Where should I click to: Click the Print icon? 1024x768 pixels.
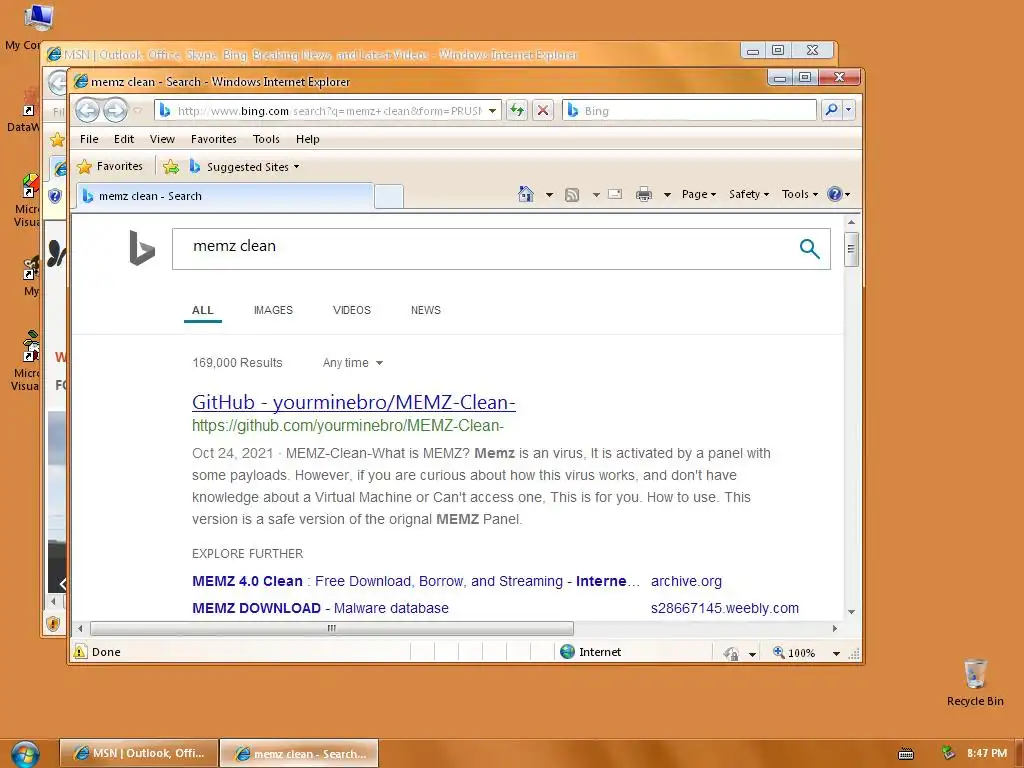[644, 194]
